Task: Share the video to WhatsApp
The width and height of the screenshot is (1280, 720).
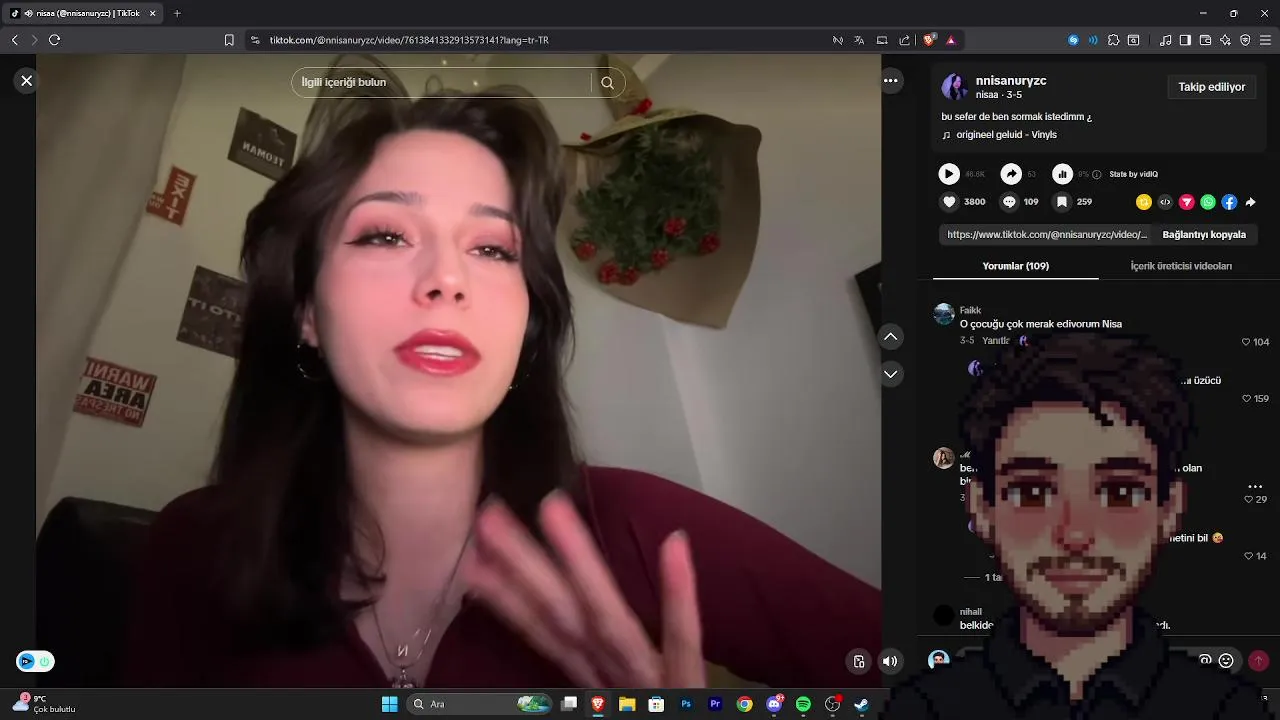Action: (x=1208, y=202)
